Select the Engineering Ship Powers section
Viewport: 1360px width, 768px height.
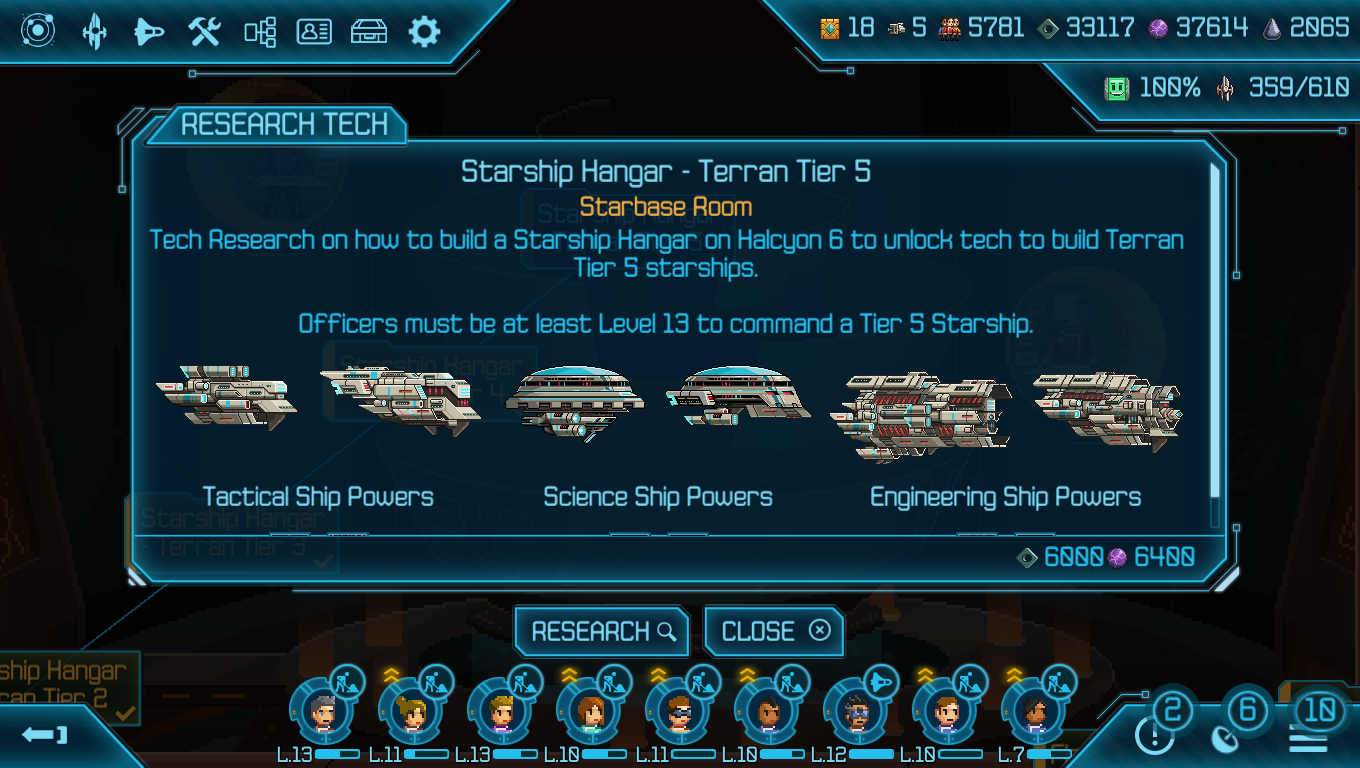1005,497
